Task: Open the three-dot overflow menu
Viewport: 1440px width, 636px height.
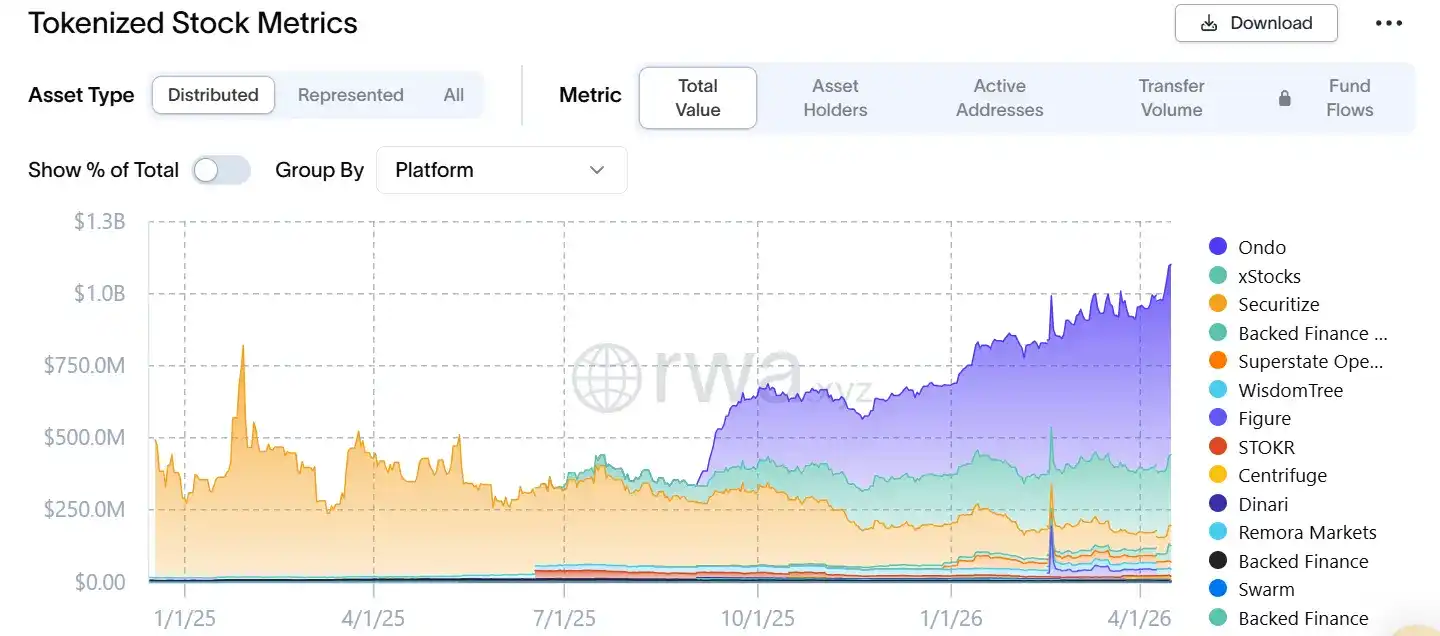Action: pos(1388,23)
